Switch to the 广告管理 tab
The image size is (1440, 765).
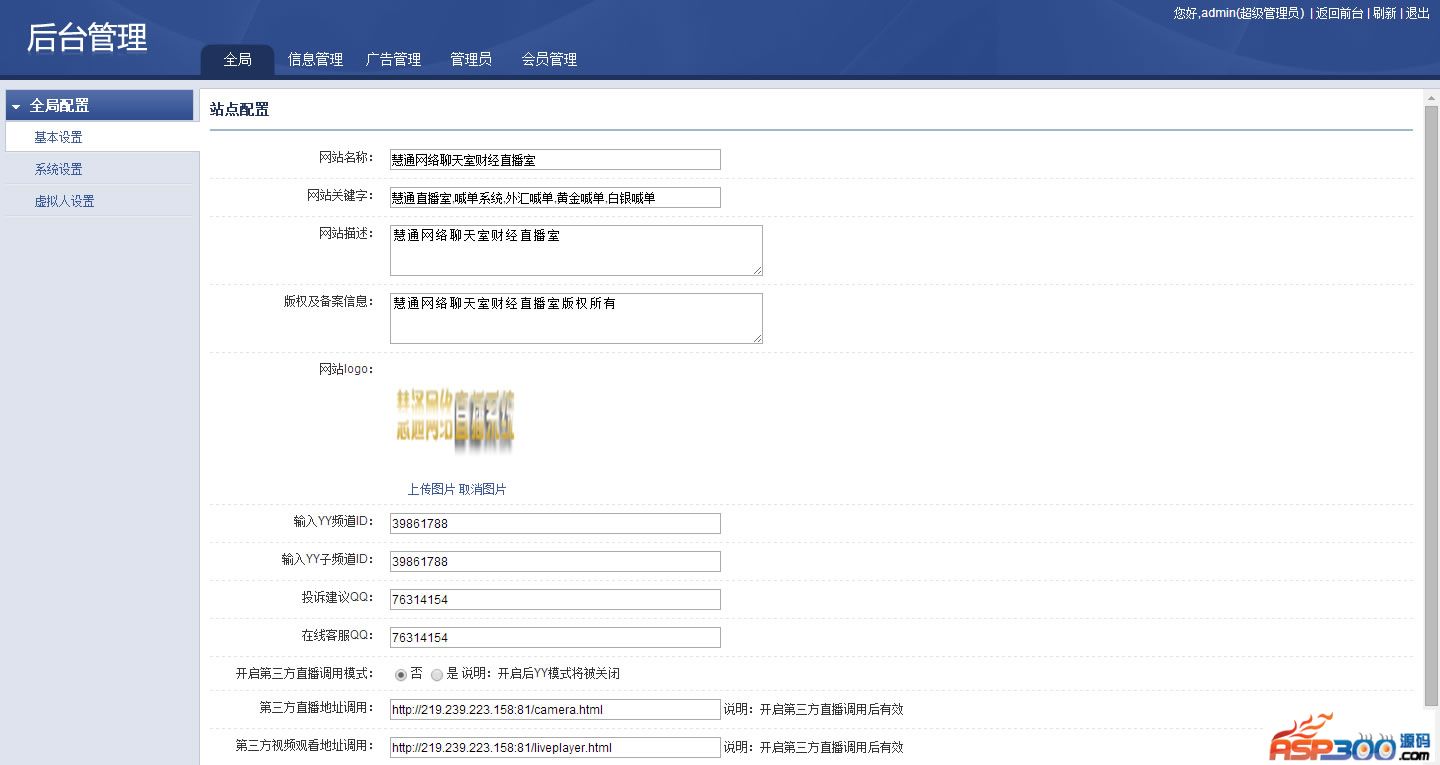click(393, 60)
